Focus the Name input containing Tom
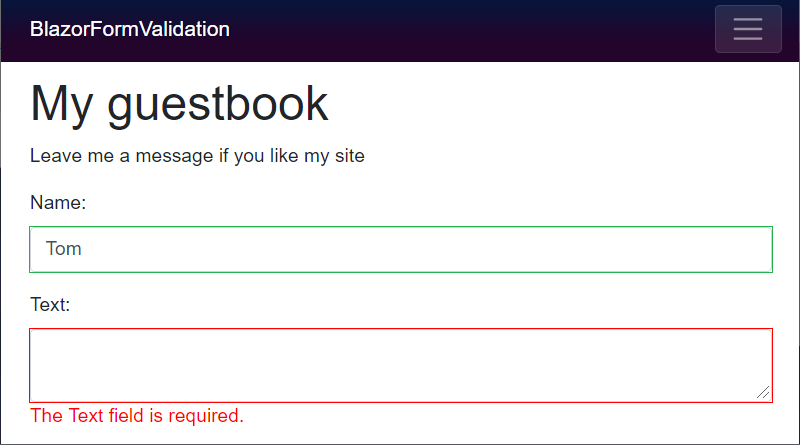The width and height of the screenshot is (800, 445). coord(401,249)
